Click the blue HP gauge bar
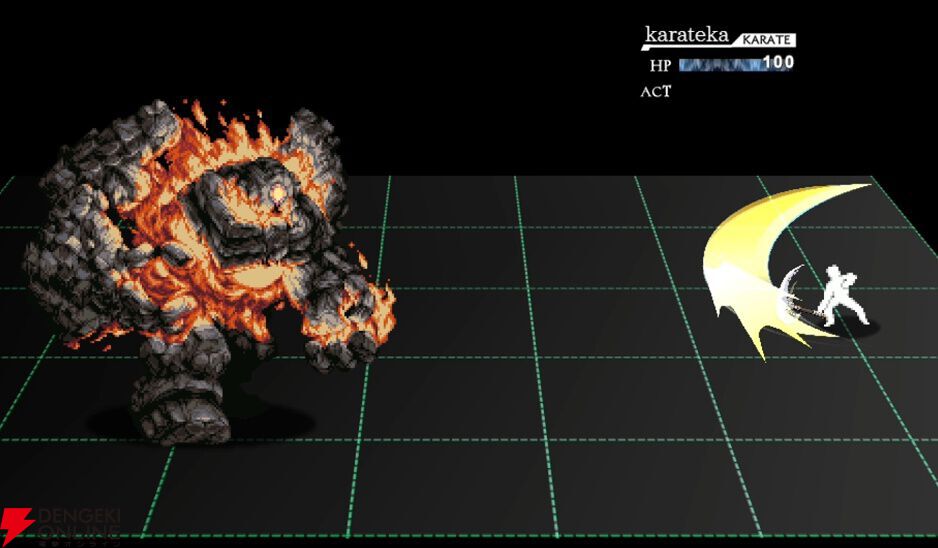This screenshot has height=548, width=938. click(x=720, y=64)
